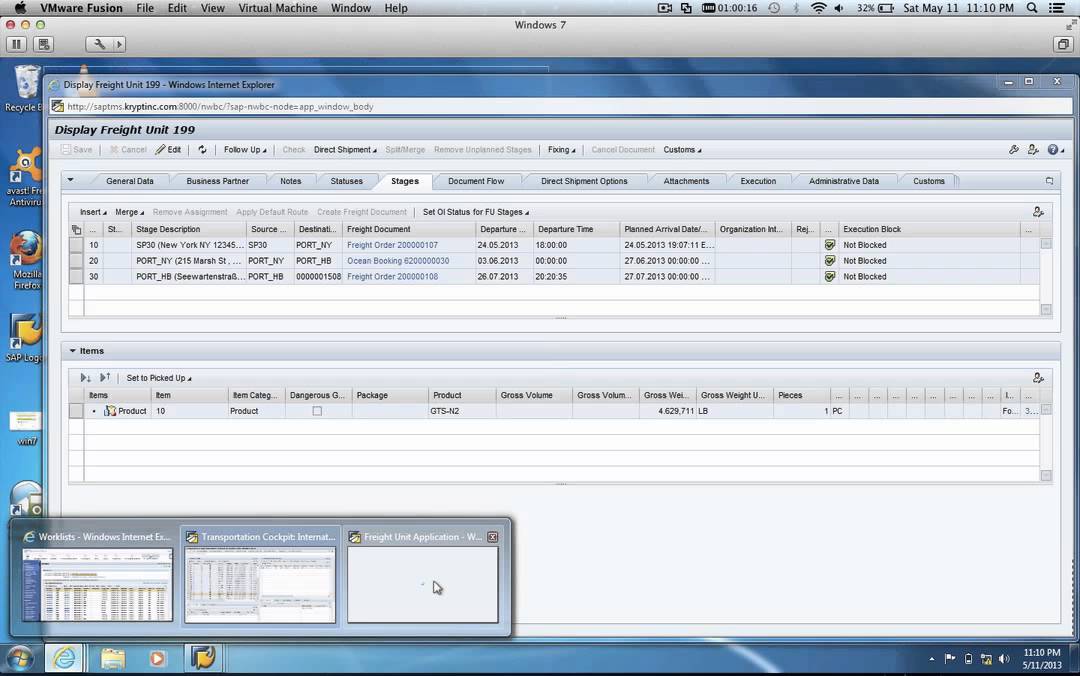
Task: Select the Product item row selector
Action: point(76,411)
